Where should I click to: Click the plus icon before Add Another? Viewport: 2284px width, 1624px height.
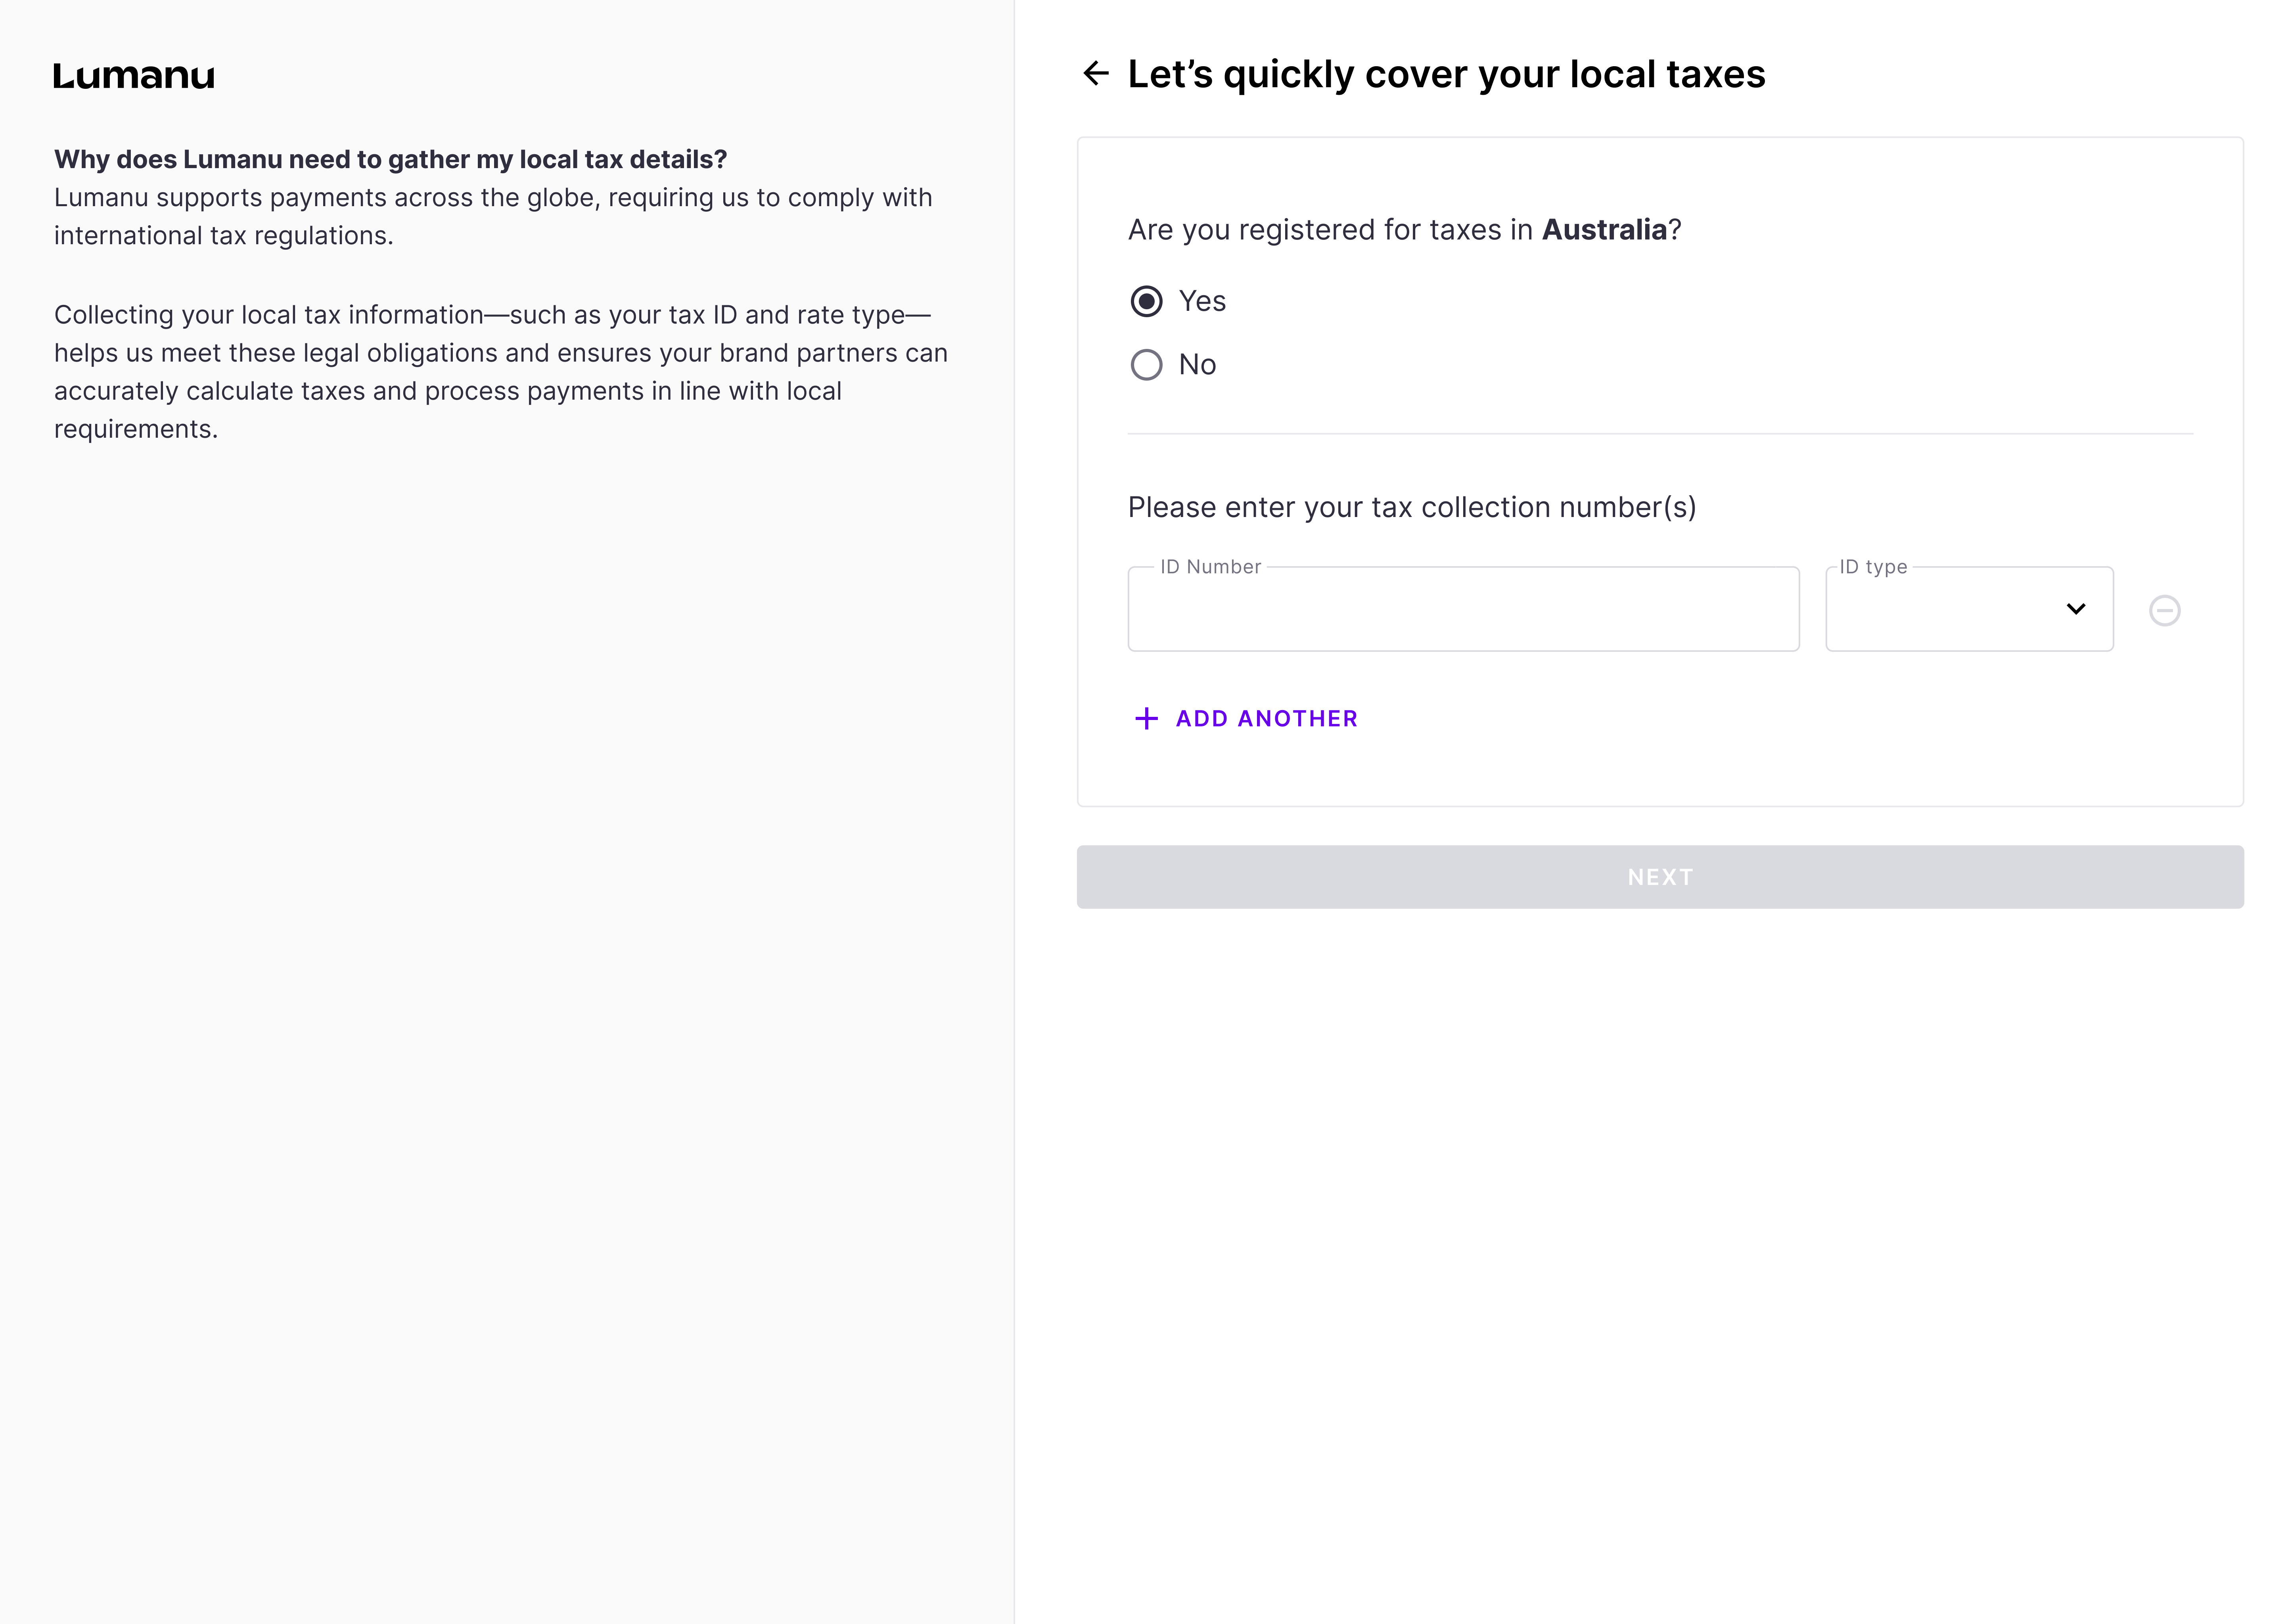tap(1146, 718)
